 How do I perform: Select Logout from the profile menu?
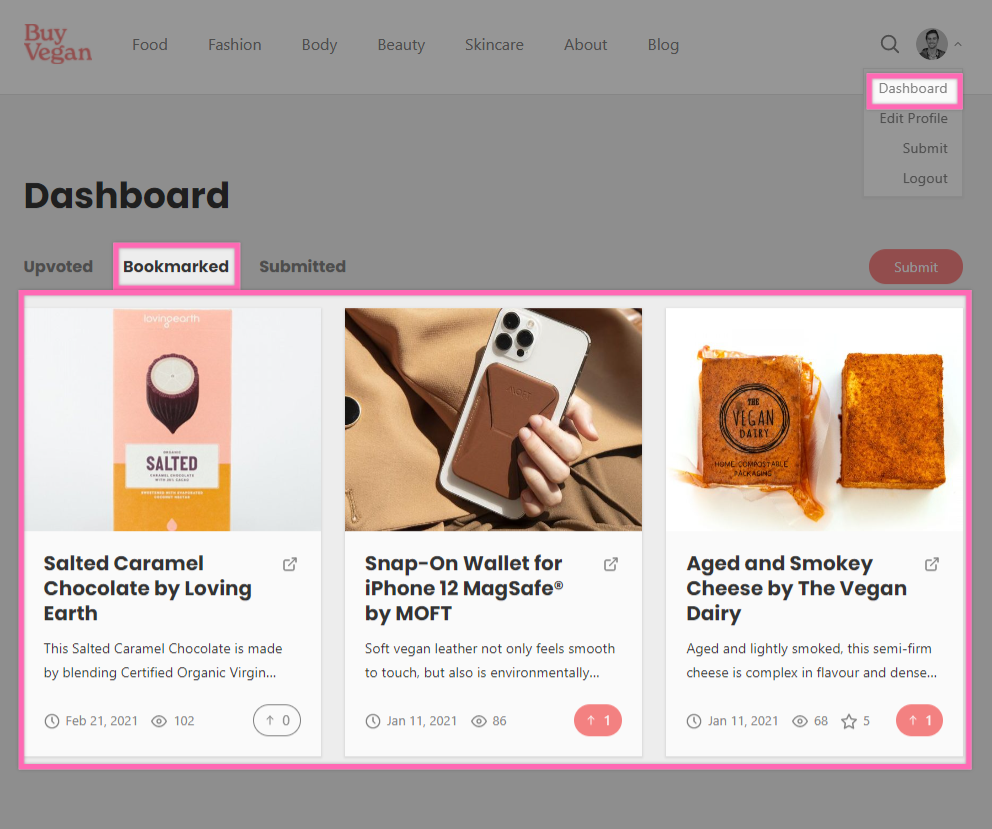pos(925,178)
